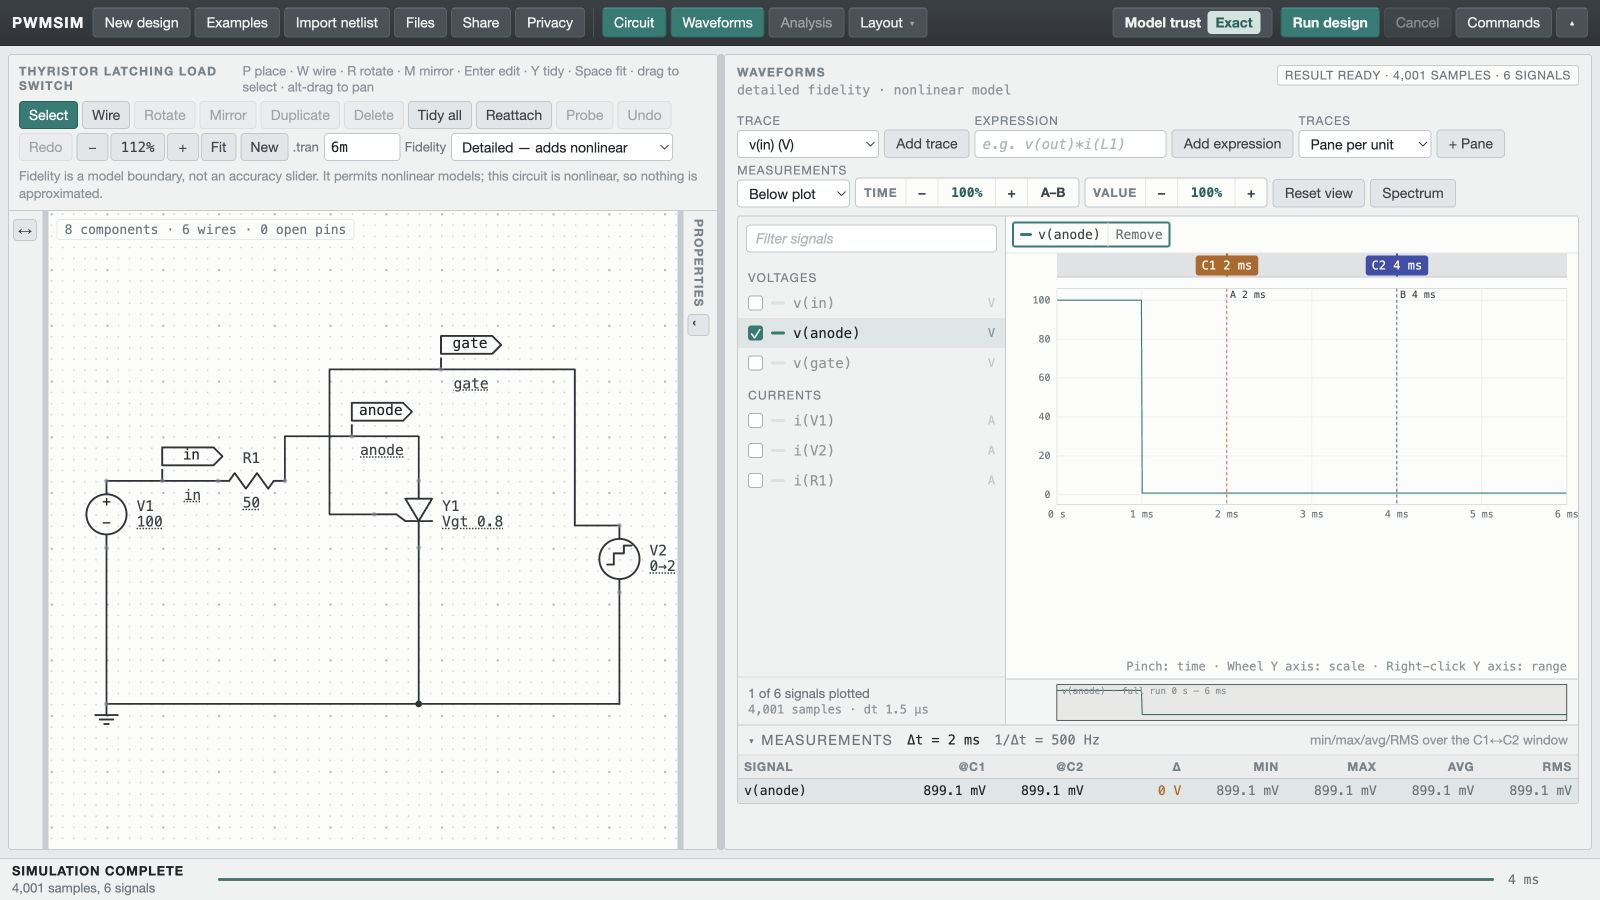This screenshot has height=900, width=1600.
Task: Open the Below plot measurements dropdown
Action: 793,194
